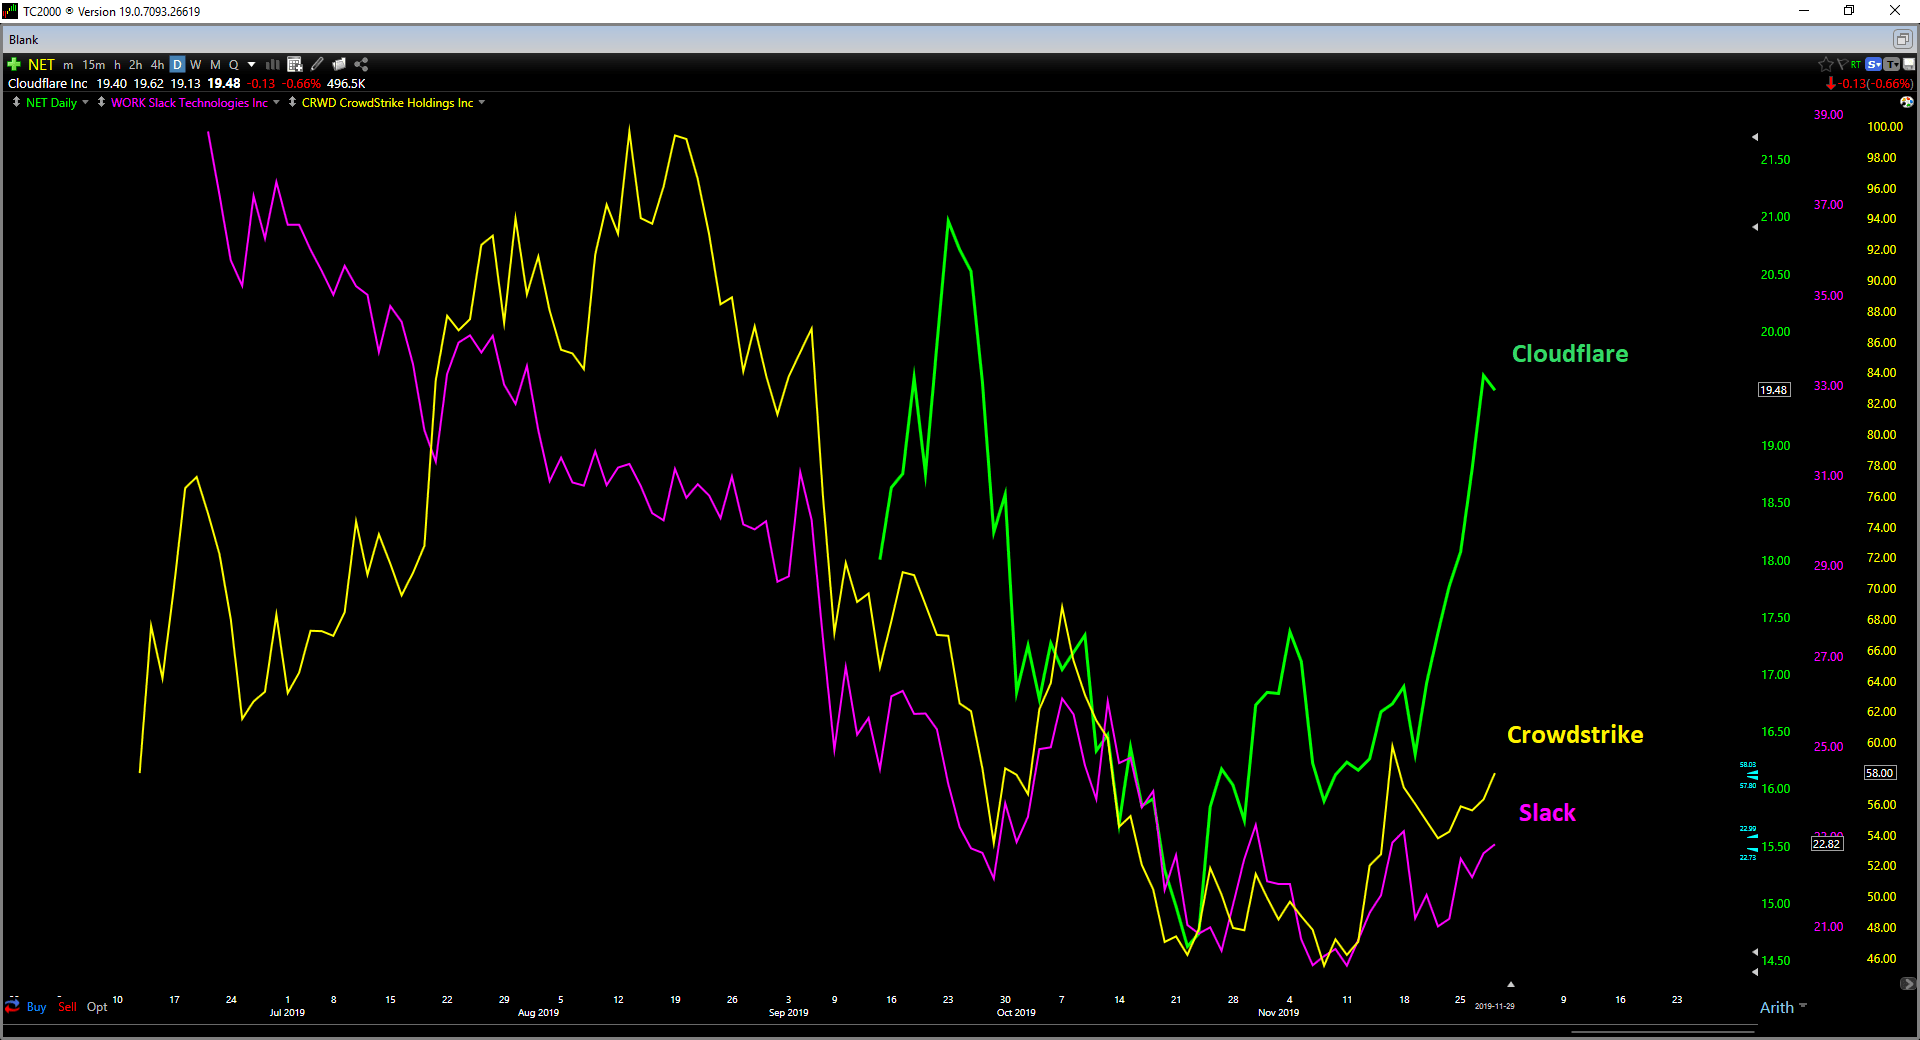Click the bold 19.48 last price in the quote line
Image resolution: width=1920 pixels, height=1040 pixels.
click(x=224, y=84)
